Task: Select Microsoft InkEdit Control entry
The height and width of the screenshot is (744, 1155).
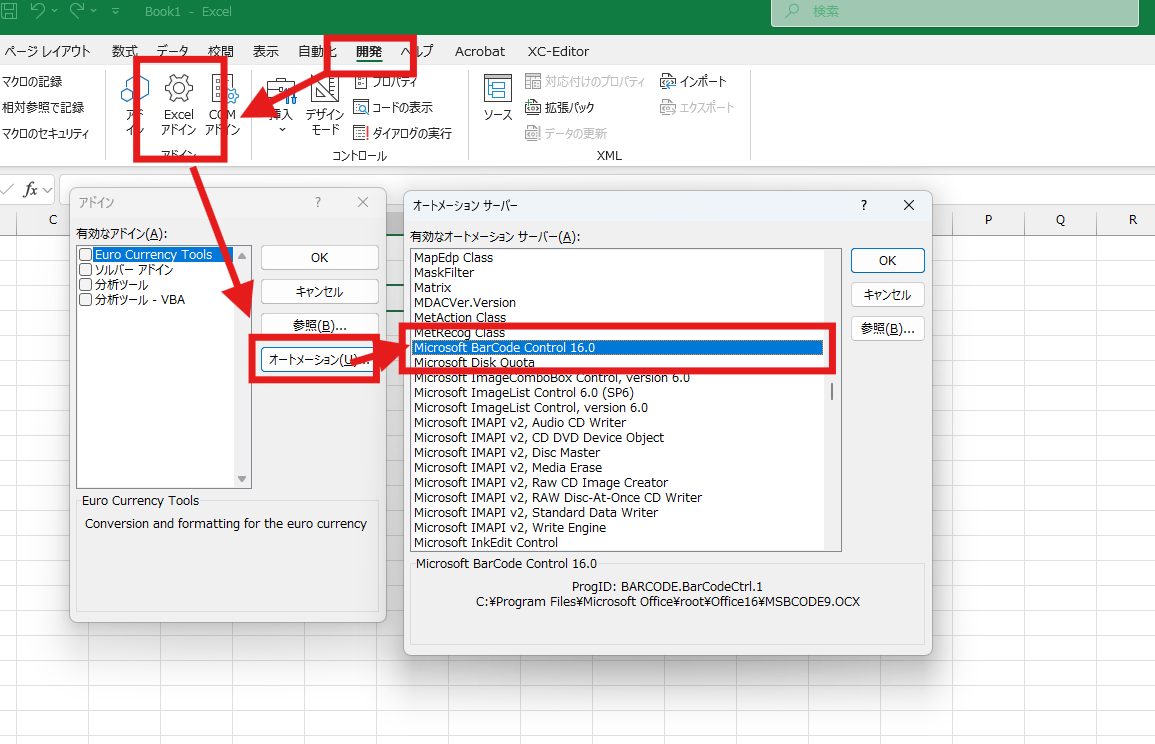Action: click(x=617, y=543)
